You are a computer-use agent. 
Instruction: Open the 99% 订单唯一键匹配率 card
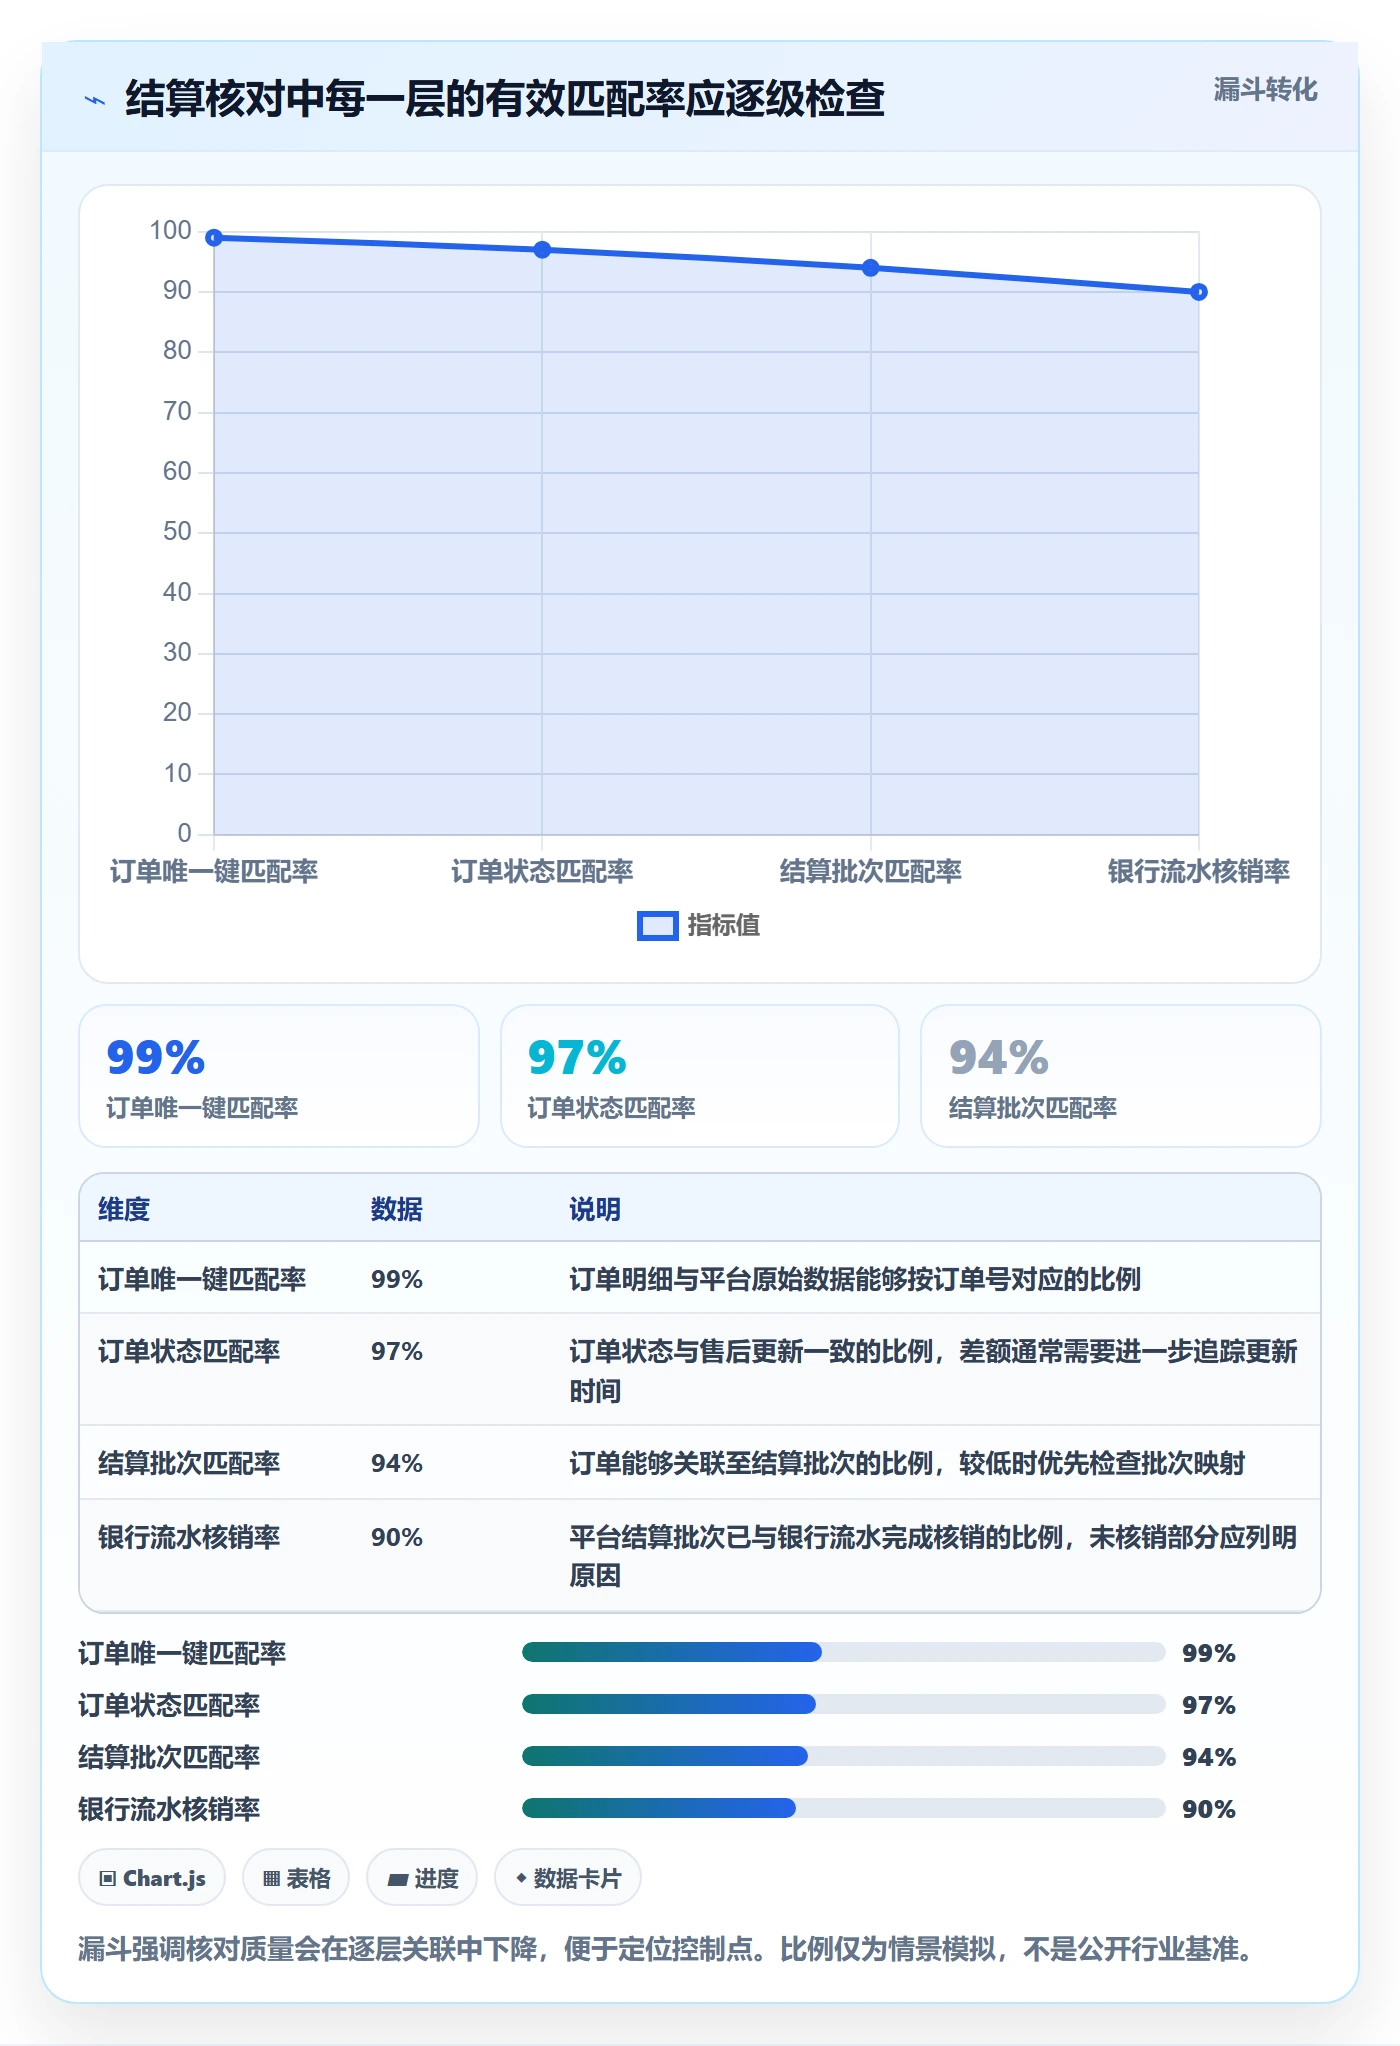(x=279, y=1076)
